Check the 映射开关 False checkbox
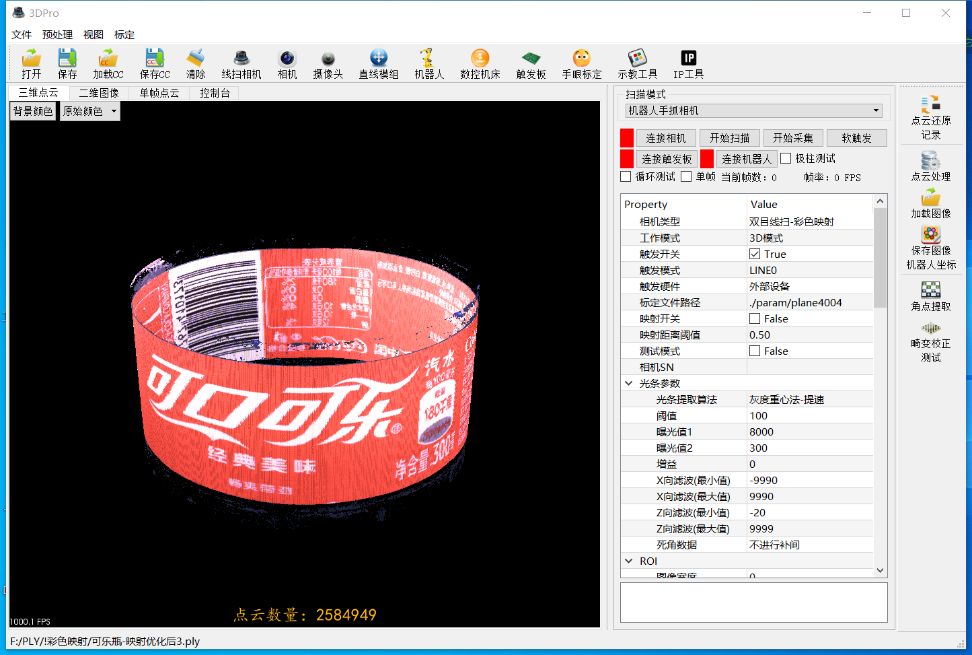Viewport: 972px width, 655px height. click(x=754, y=319)
